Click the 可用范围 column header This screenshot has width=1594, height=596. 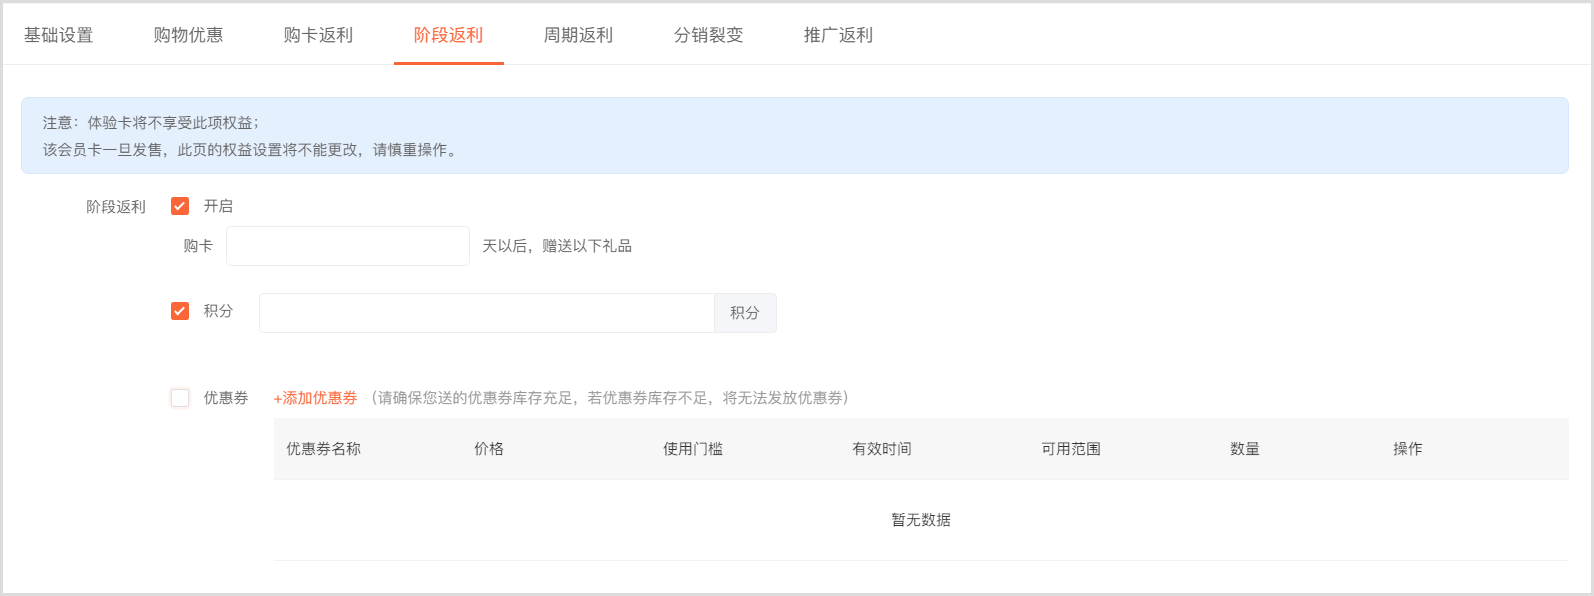(x=1071, y=449)
